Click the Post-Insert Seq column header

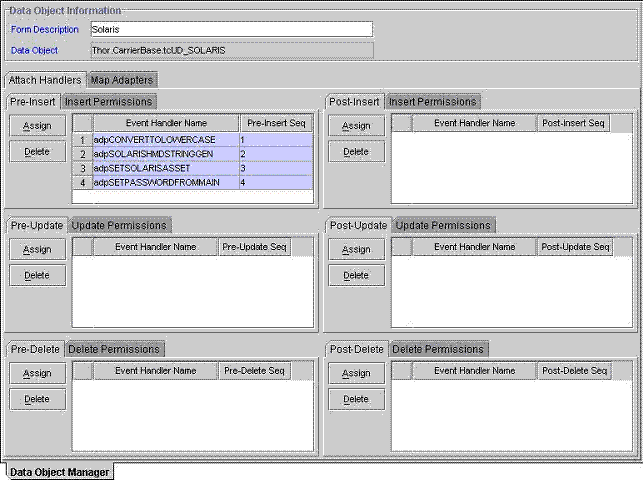[x=573, y=123]
